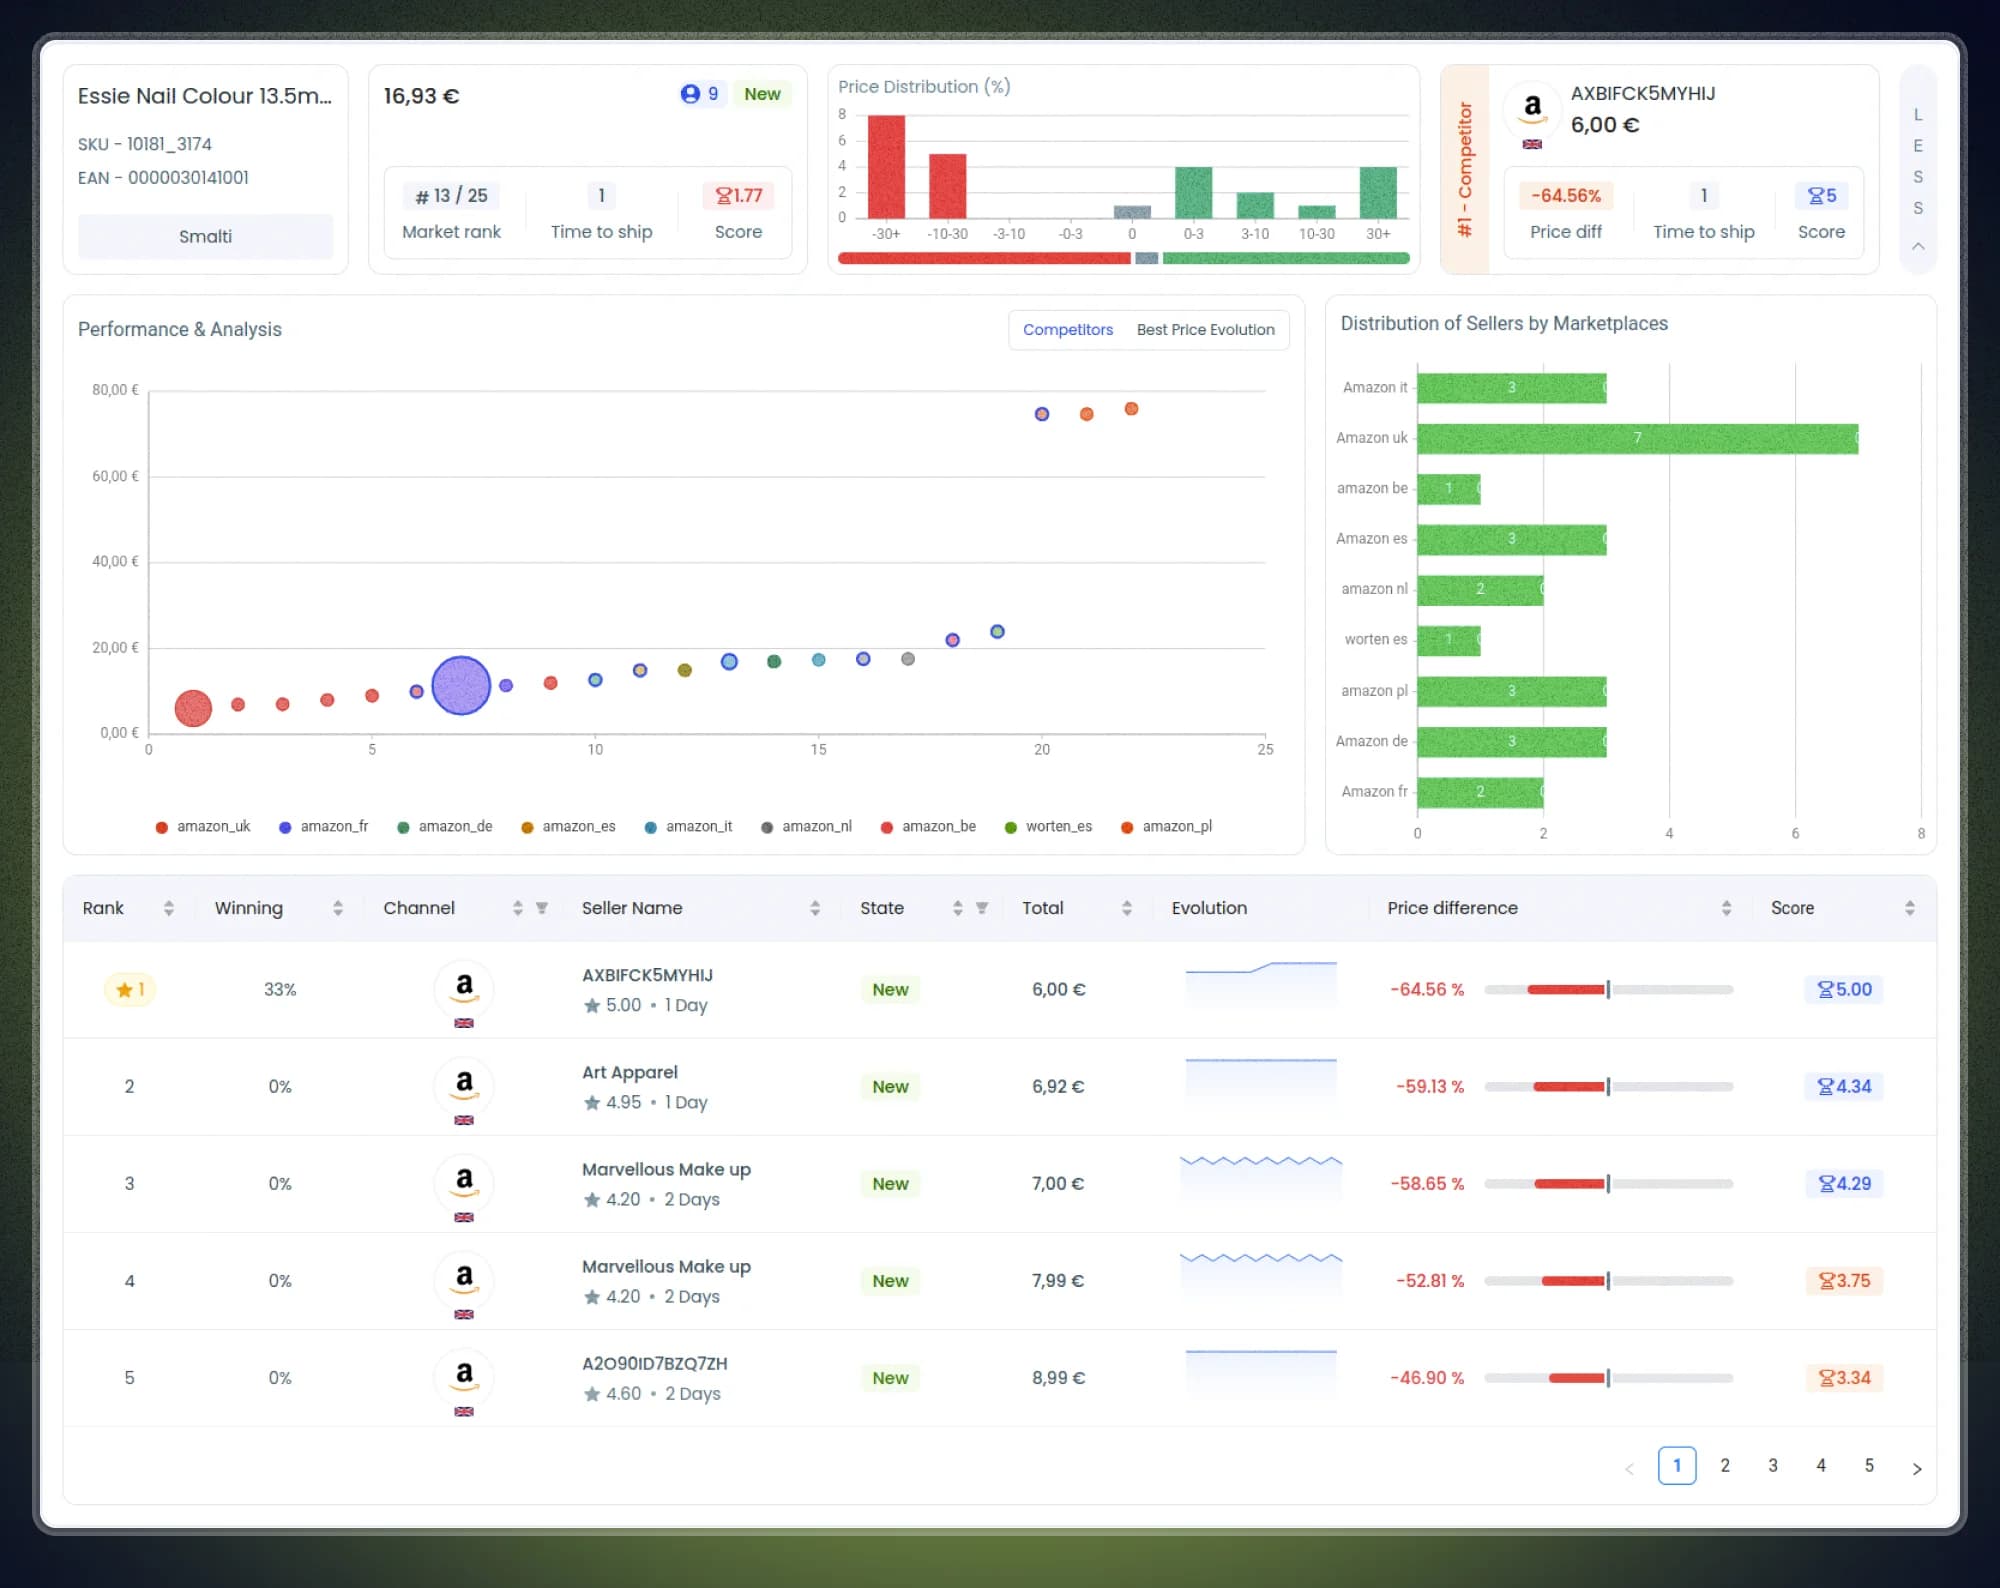Collapse the LESS side panel chevron
This screenshot has height=1588, width=2000.
point(1918,246)
